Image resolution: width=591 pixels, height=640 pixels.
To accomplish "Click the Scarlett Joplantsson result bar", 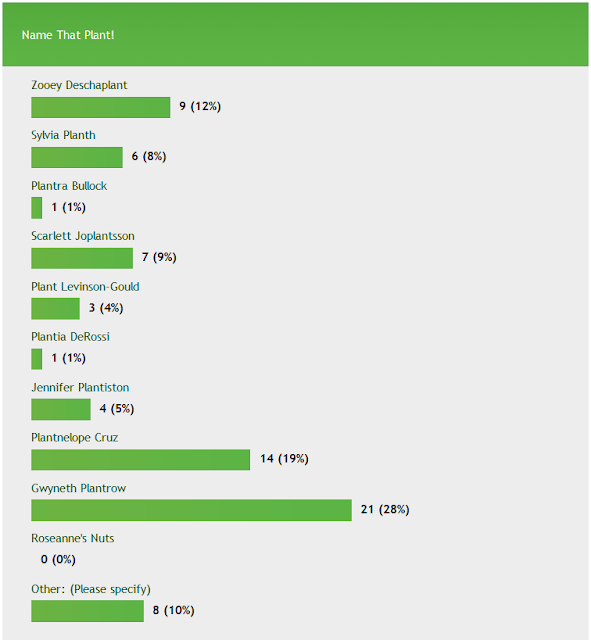I will click(x=82, y=258).
